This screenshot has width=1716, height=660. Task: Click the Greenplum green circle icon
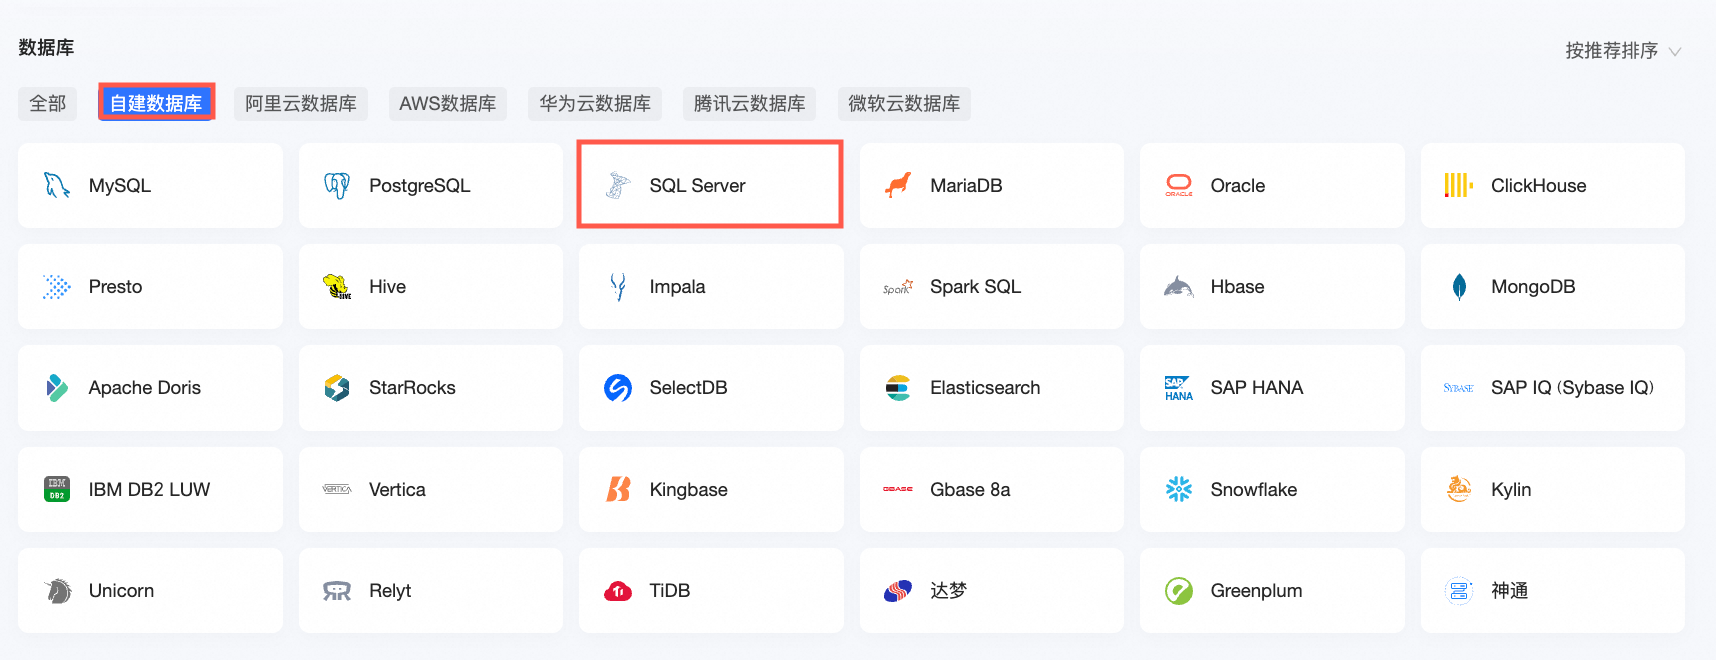coord(1179,591)
